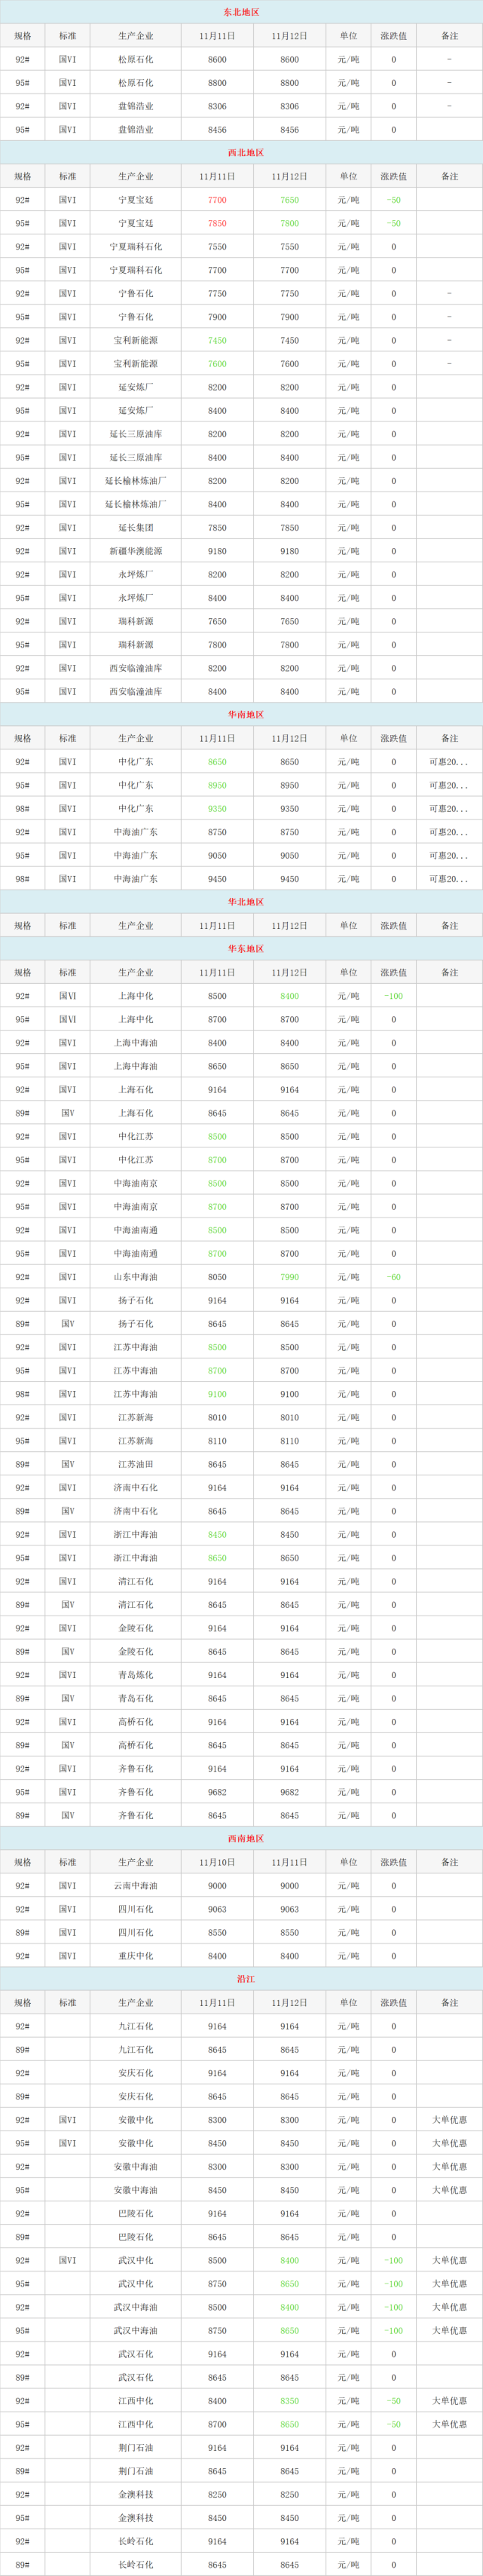Click the -50 change in 宁夏宝廷 92# row
Viewport: 483px width, 2576px height.
[394, 200]
